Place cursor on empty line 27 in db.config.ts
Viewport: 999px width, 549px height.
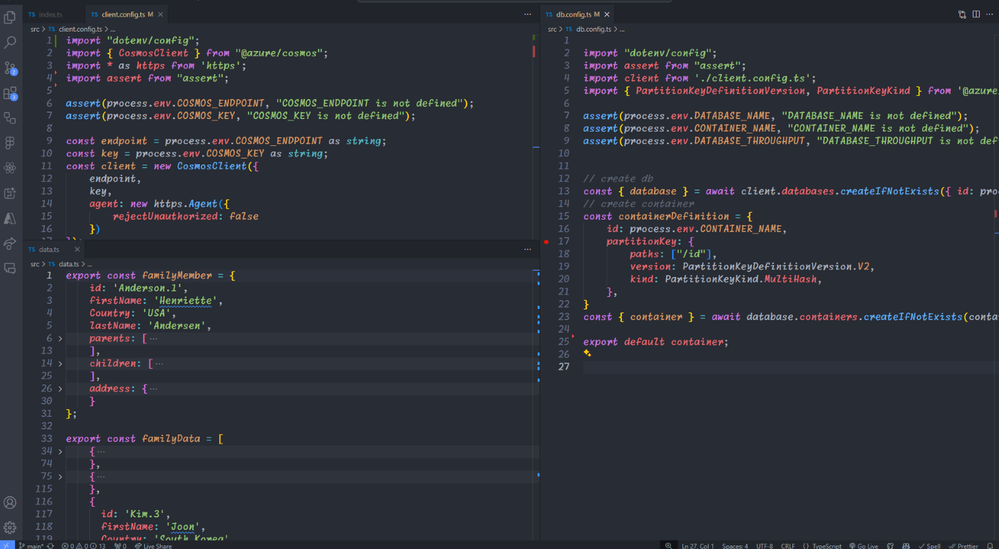tap(790, 367)
